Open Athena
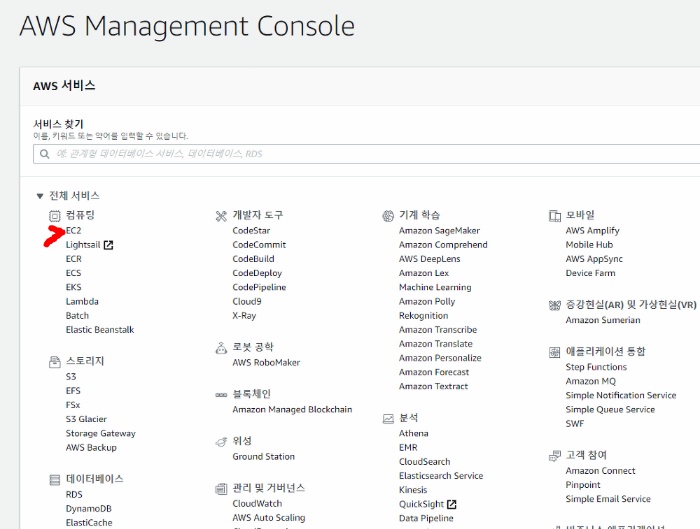The width and height of the screenshot is (700, 529). [x=413, y=433]
